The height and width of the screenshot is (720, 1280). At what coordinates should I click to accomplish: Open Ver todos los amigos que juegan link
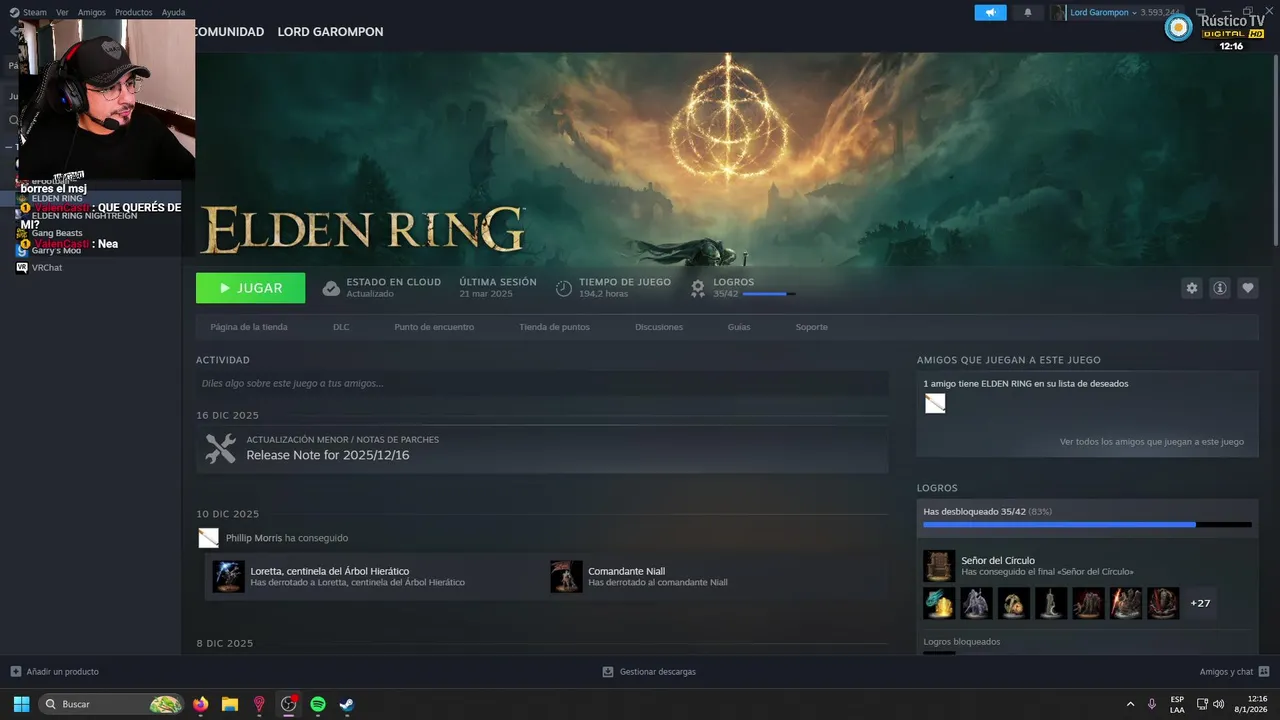point(1152,441)
